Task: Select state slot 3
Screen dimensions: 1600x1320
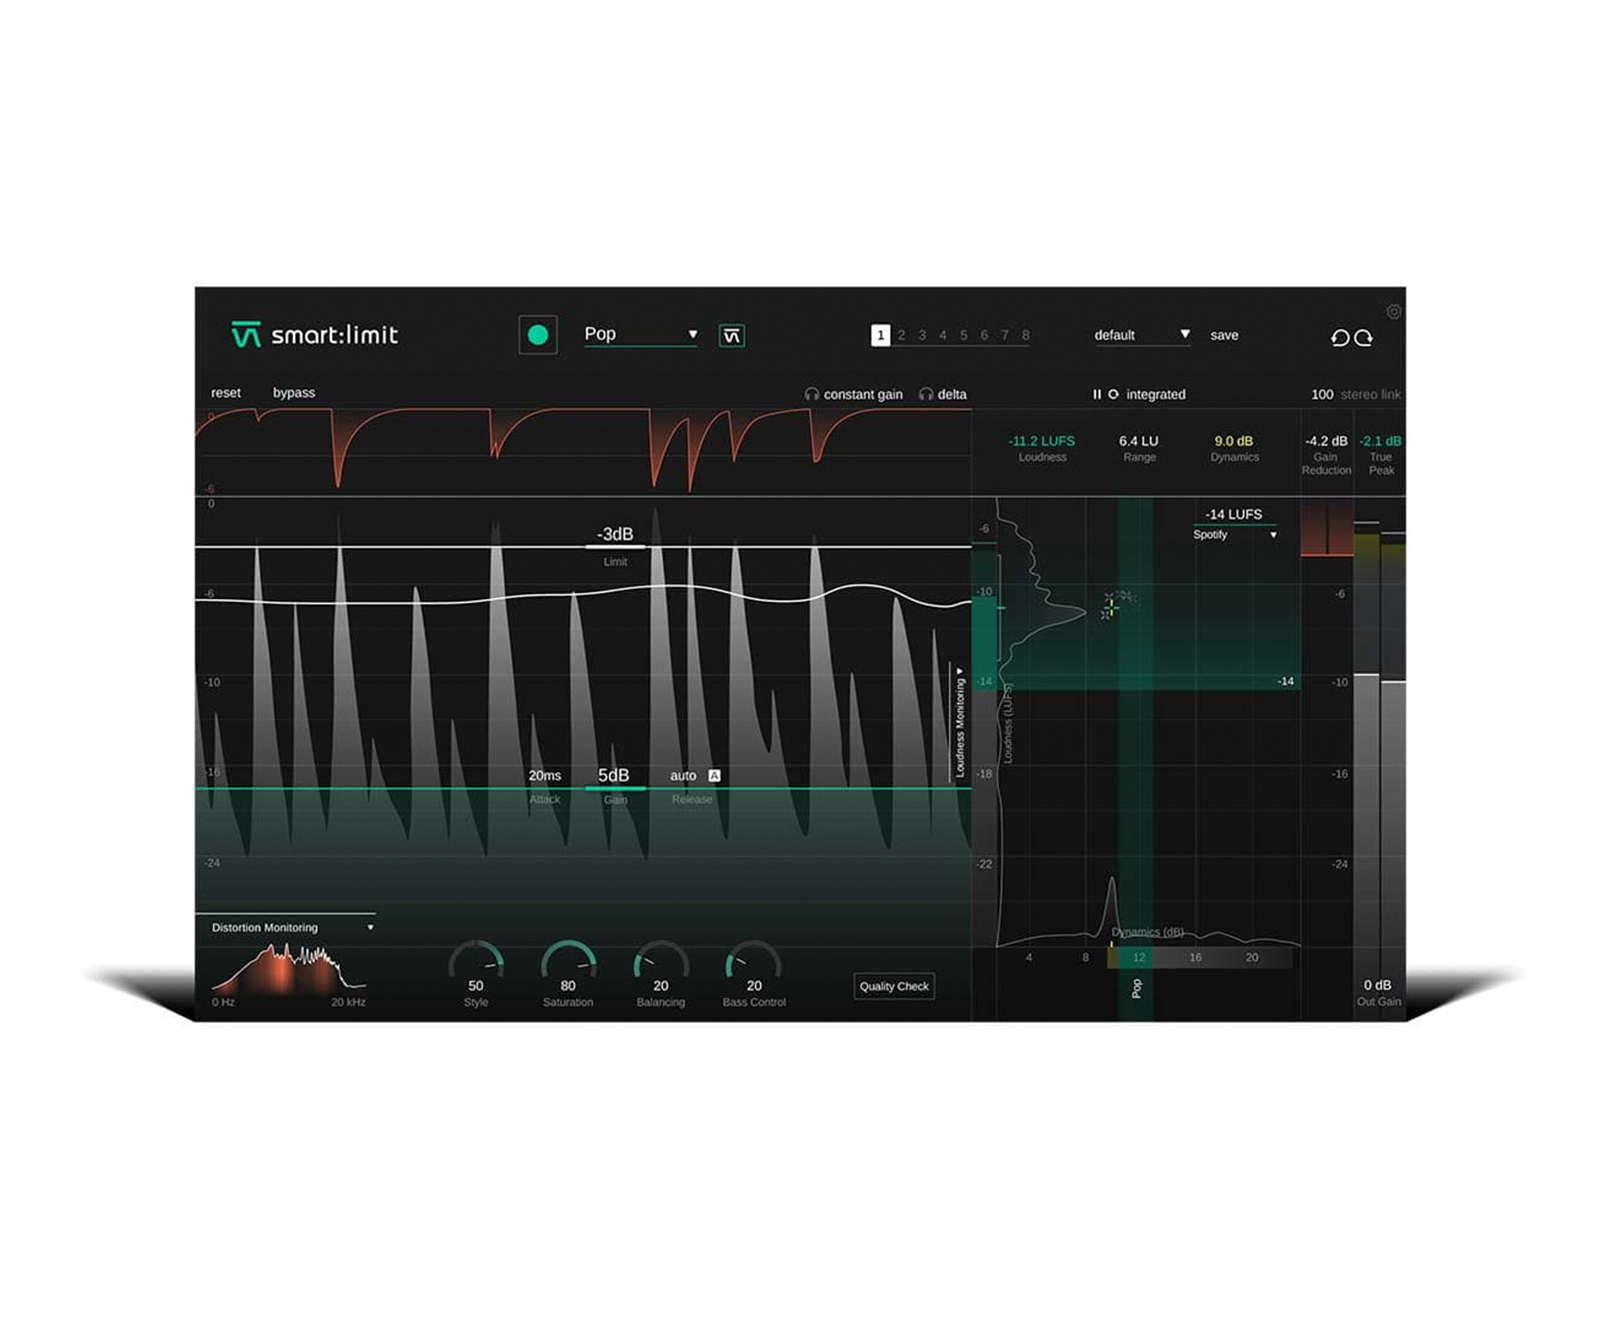Action: coord(922,335)
